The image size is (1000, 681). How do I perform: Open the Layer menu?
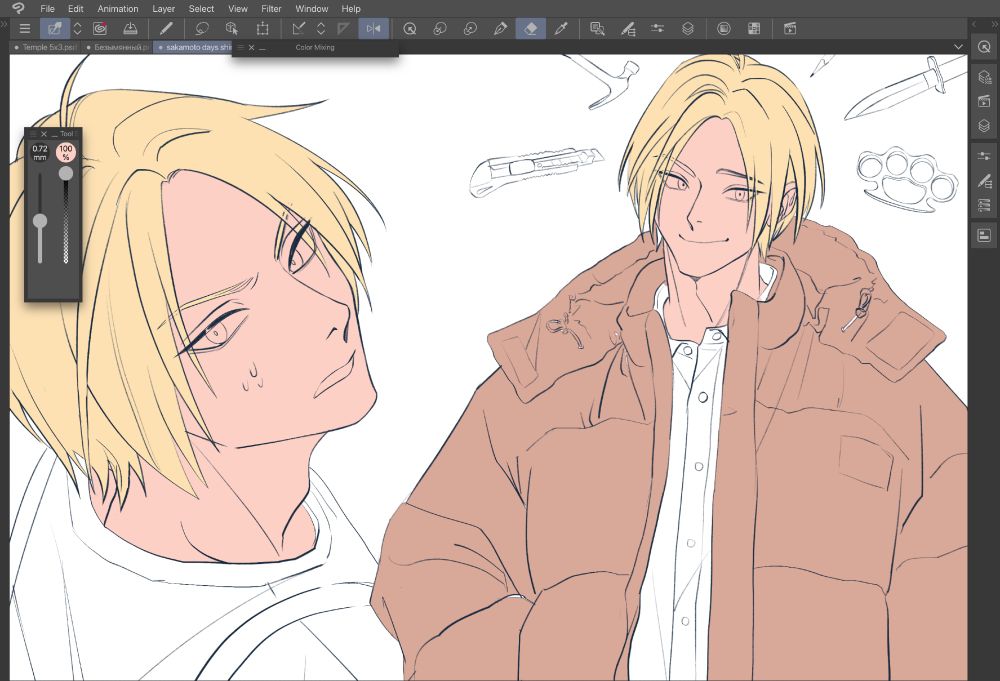coord(163,9)
